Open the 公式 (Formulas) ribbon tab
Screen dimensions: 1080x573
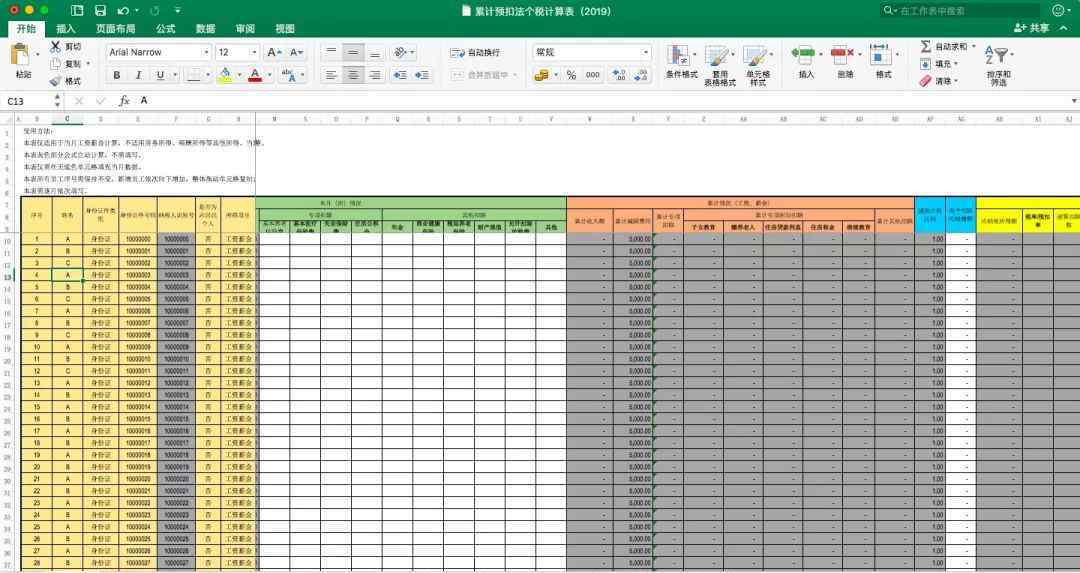pos(165,29)
